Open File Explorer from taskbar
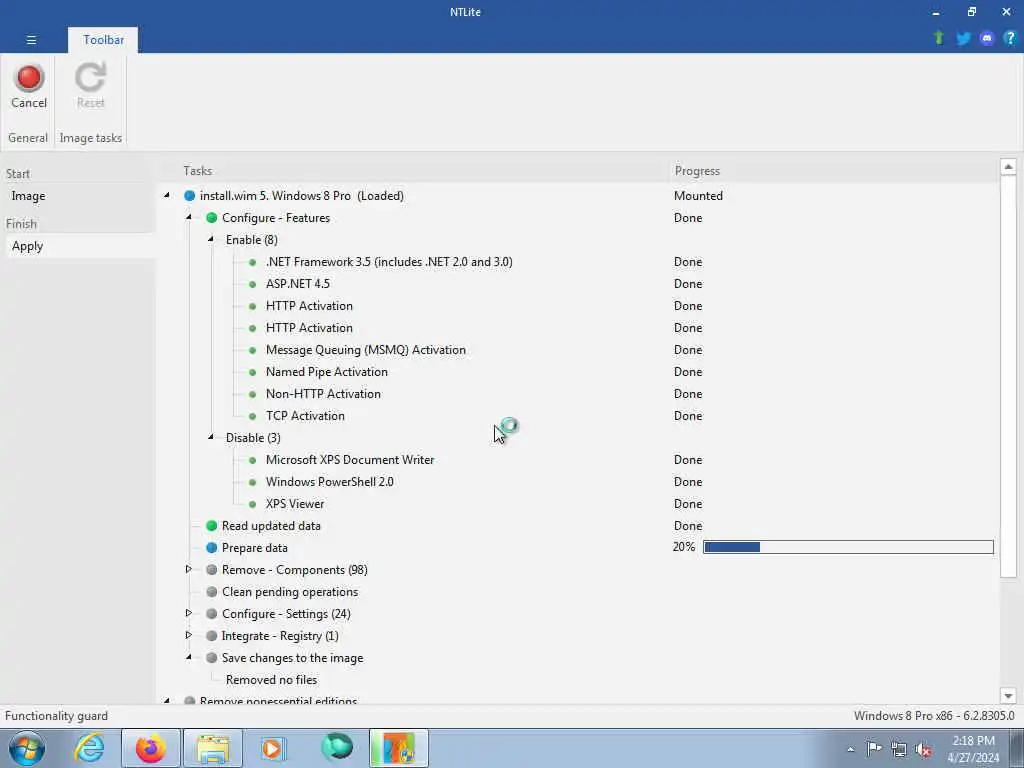The image size is (1024, 768). [213, 748]
